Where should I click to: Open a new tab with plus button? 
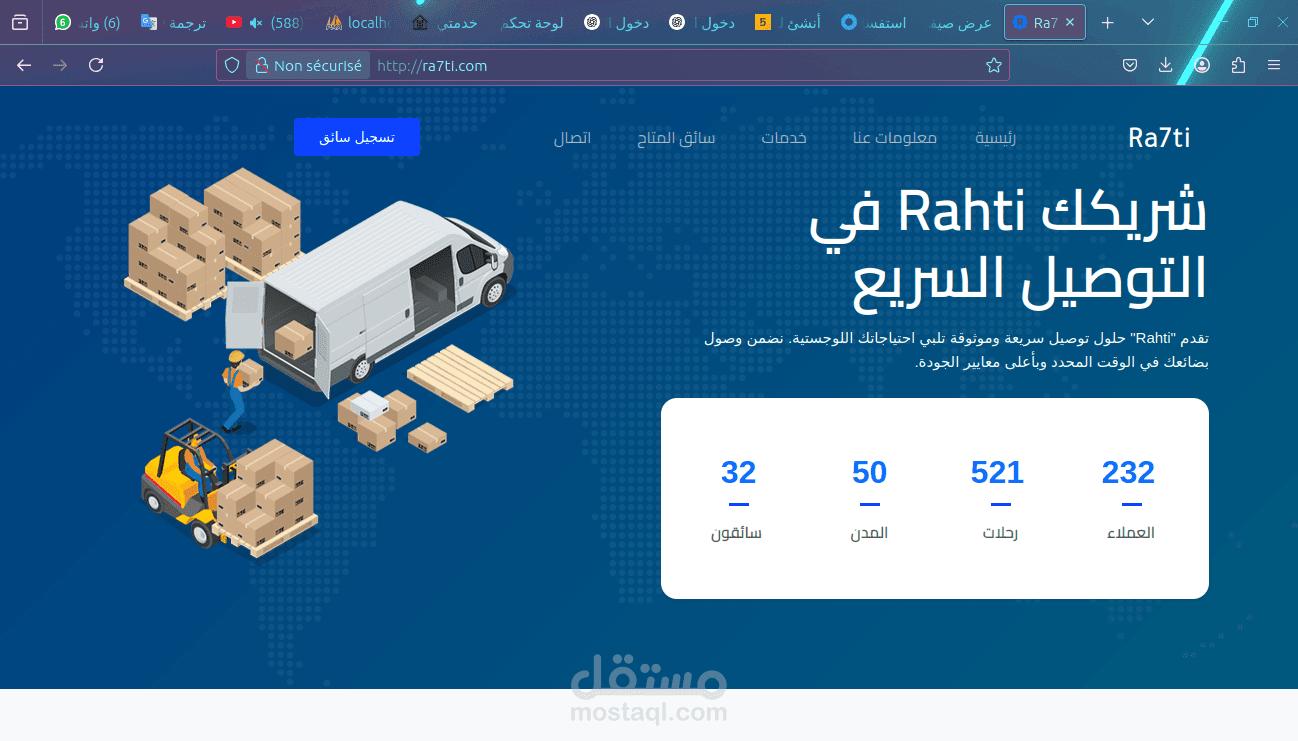click(1107, 22)
